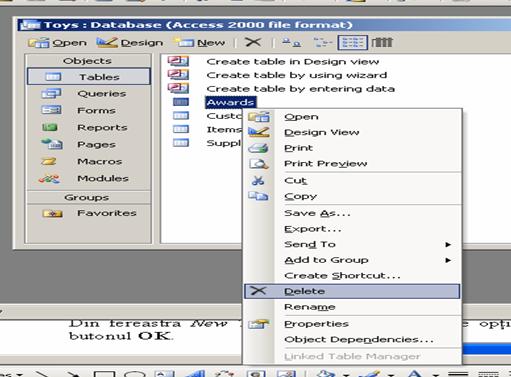The height and width of the screenshot is (377, 511).
Task: Click the New button in database toolbar
Action: [199, 43]
